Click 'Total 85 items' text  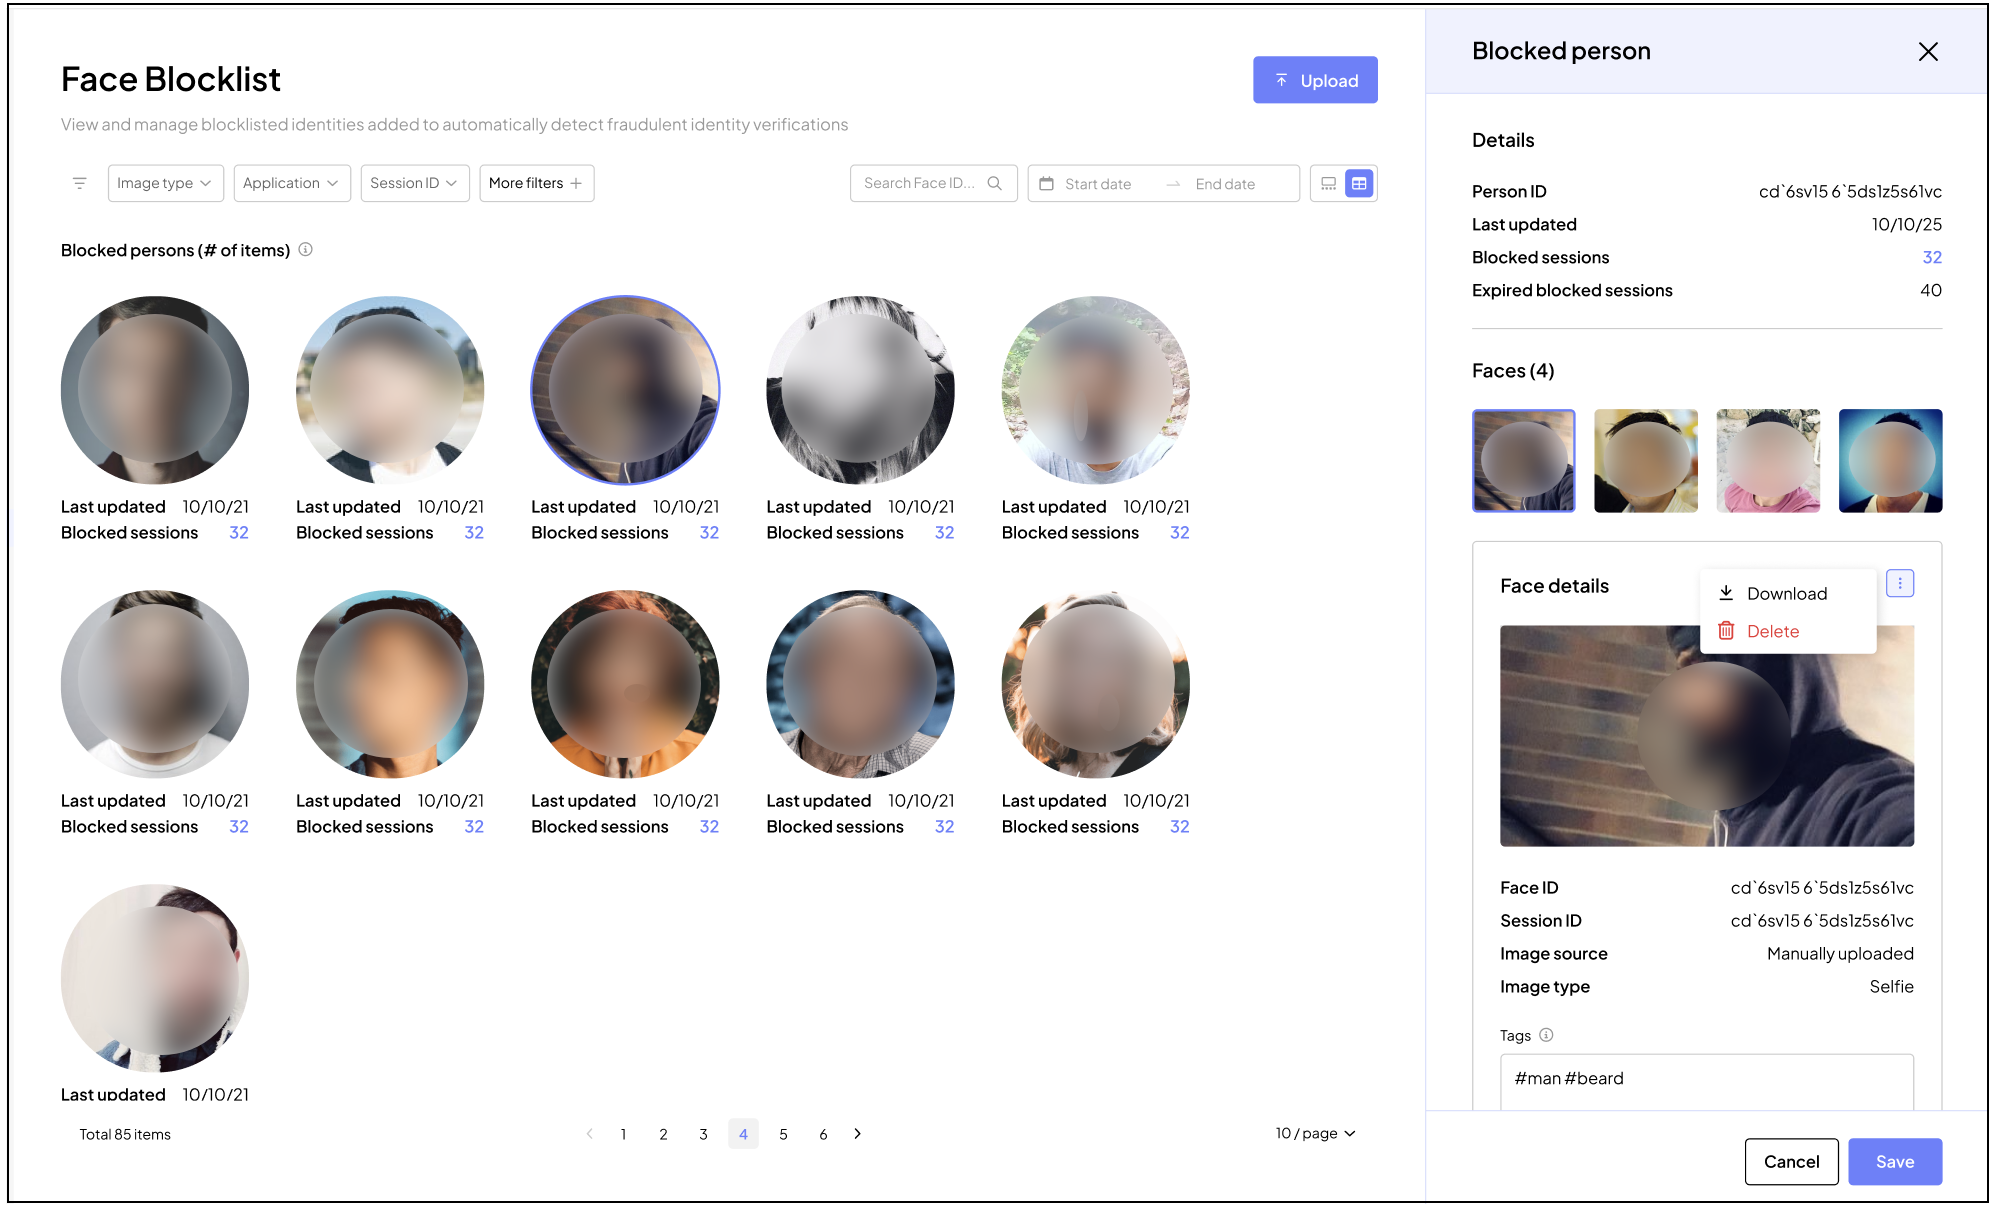[125, 1134]
